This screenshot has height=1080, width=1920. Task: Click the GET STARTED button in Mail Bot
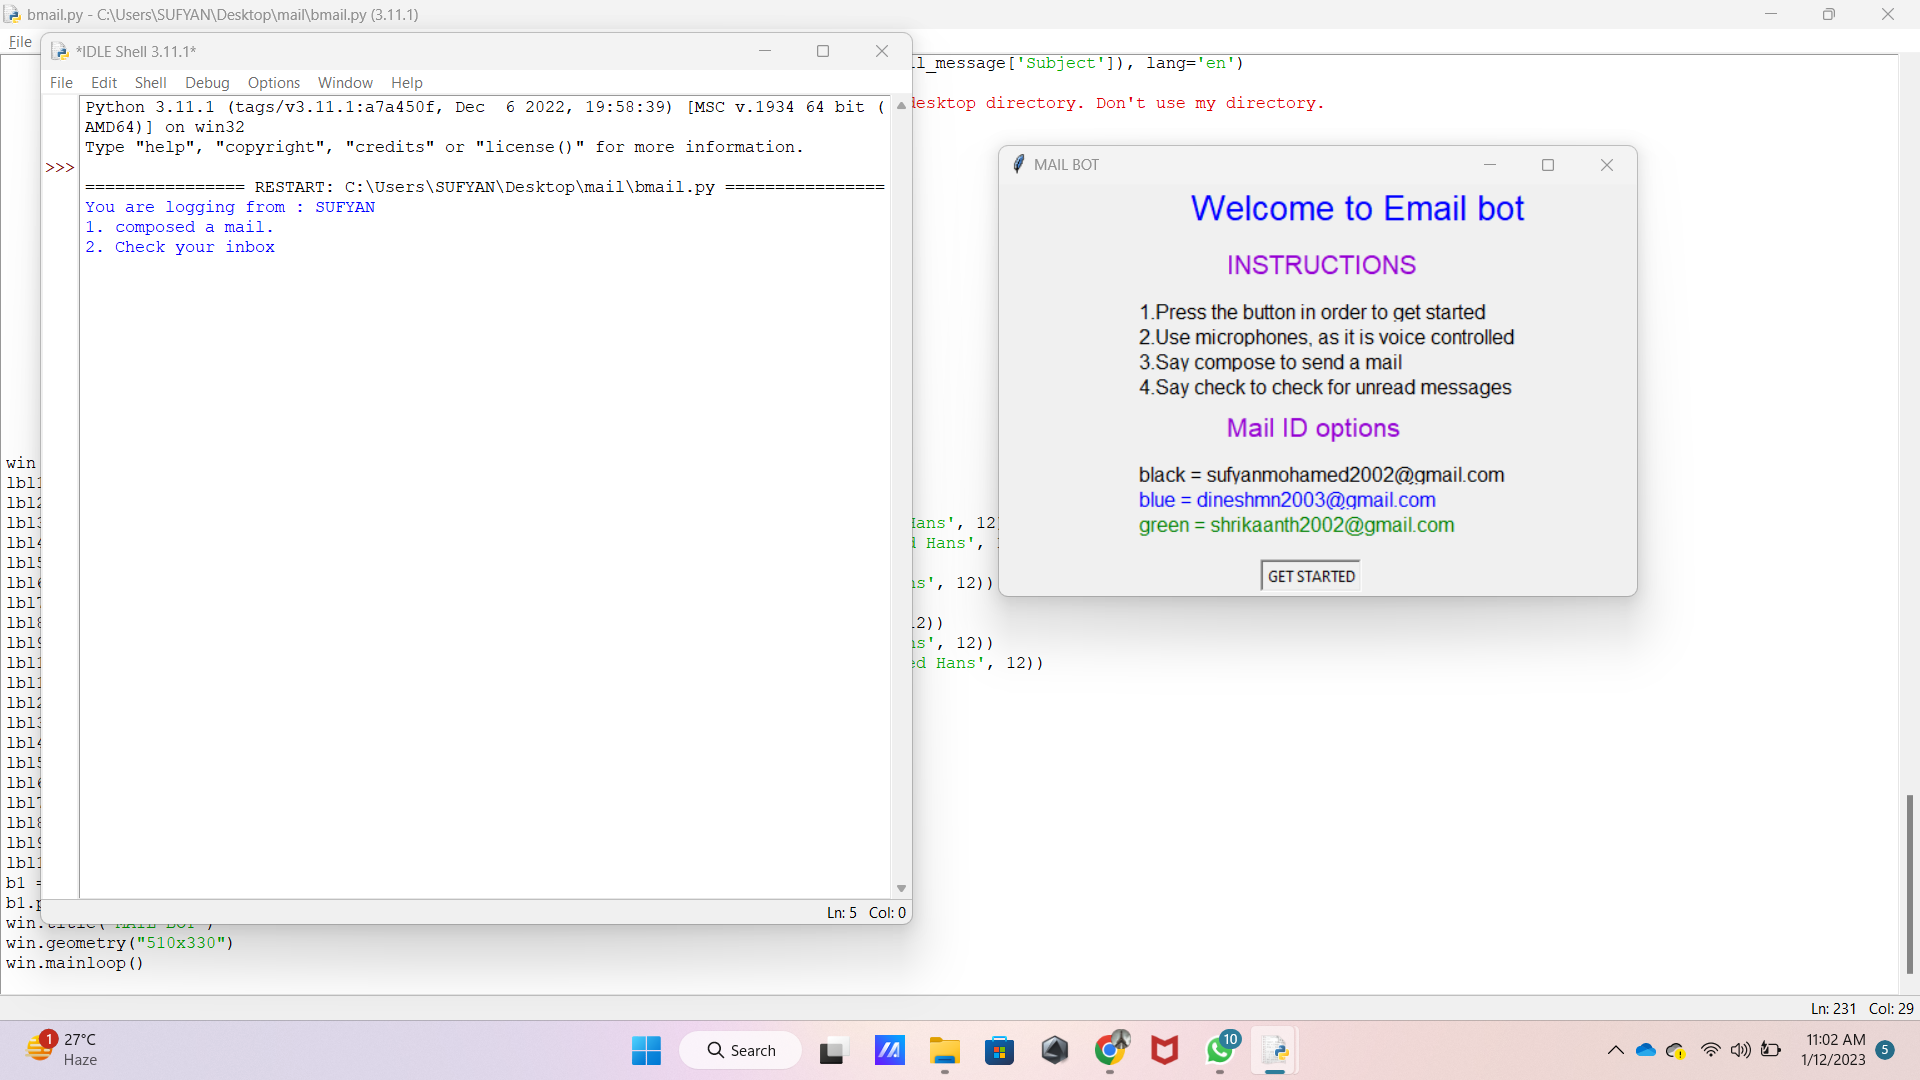coord(1310,575)
